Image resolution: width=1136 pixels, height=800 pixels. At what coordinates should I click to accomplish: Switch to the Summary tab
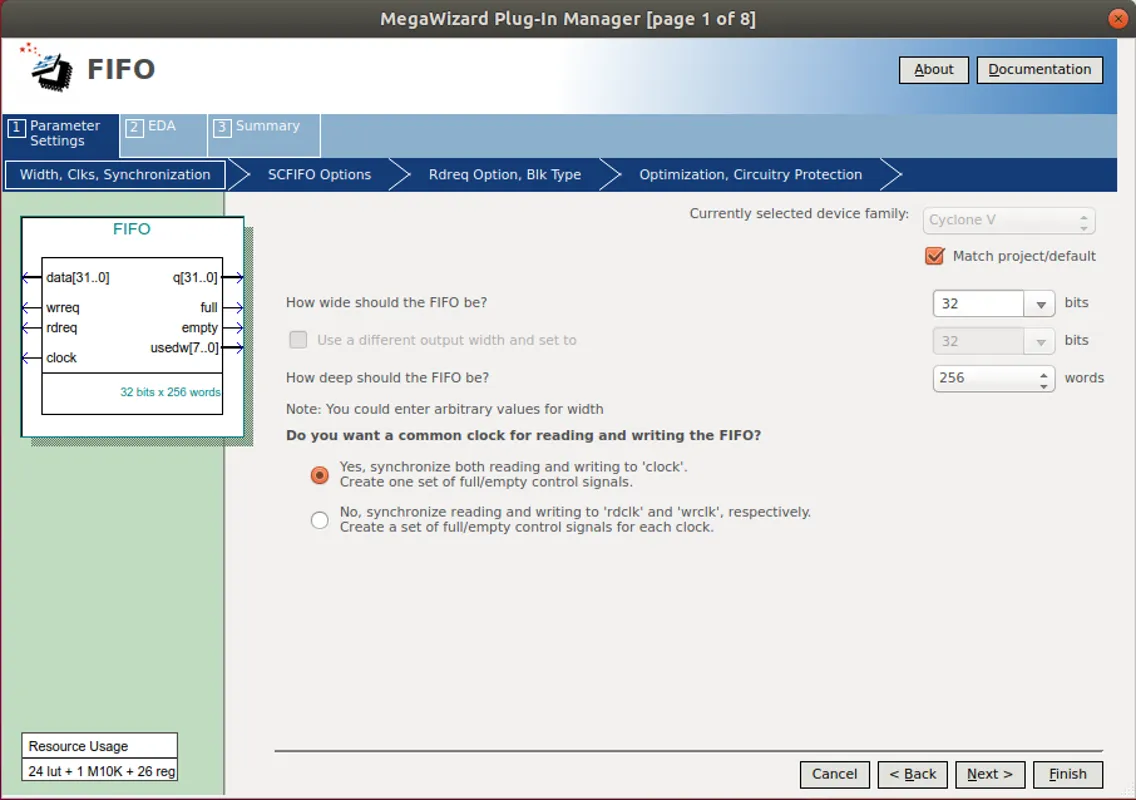pos(264,133)
